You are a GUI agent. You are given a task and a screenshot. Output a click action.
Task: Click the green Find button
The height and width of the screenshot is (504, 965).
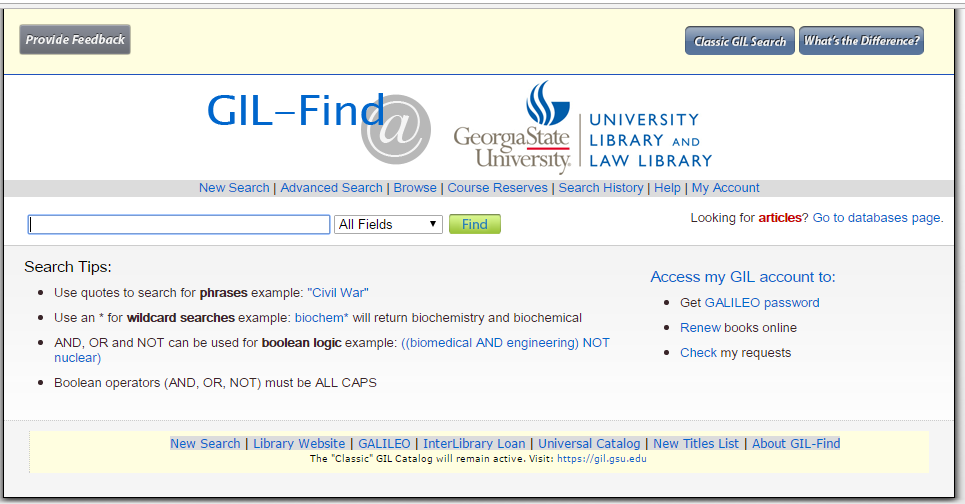474,224
